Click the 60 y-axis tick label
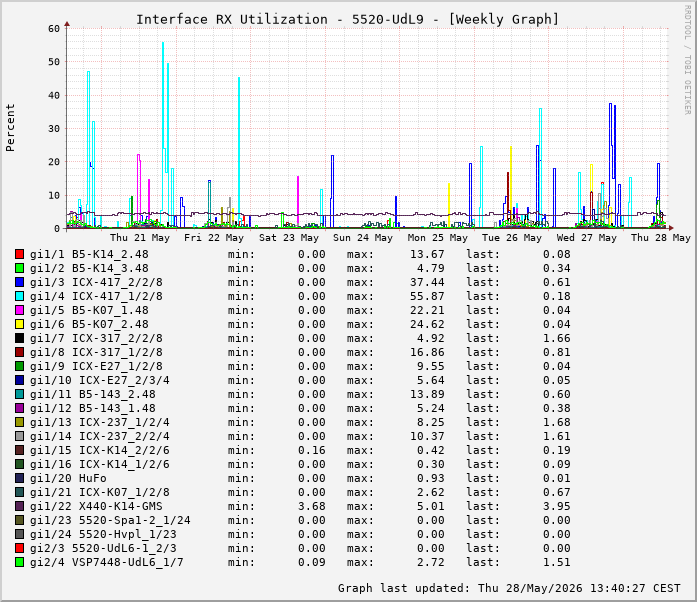This screenshot has width=697, height=602. pyautogui.click(x=54, y=28)
